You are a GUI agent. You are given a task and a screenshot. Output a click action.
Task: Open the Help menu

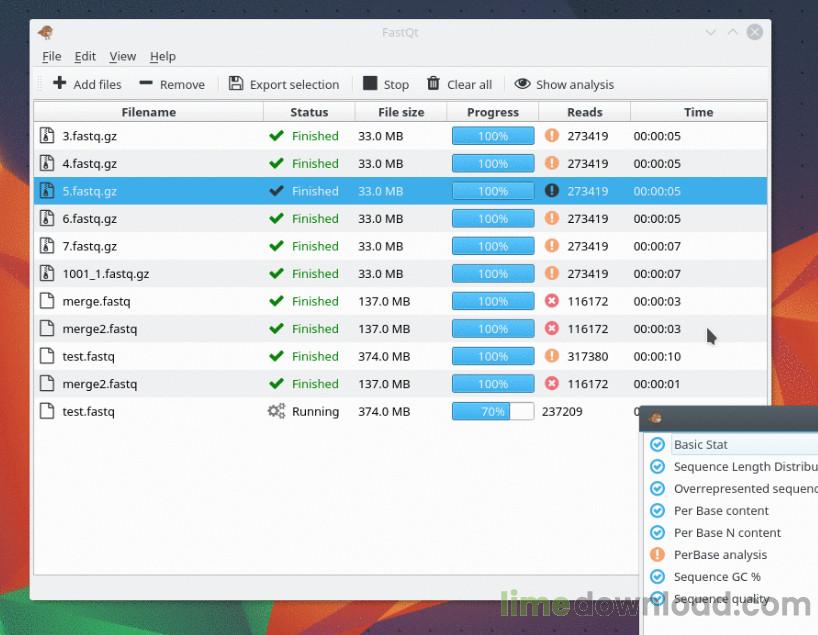point(163,56)
